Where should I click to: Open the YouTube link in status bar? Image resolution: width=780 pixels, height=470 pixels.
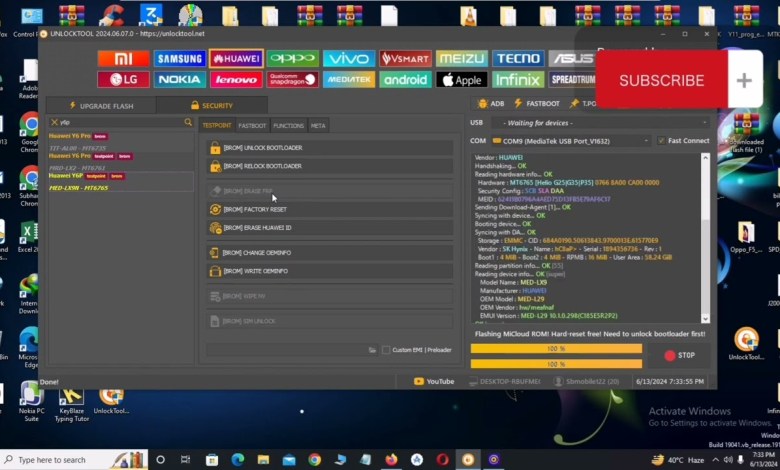click(x=433, y=381)
